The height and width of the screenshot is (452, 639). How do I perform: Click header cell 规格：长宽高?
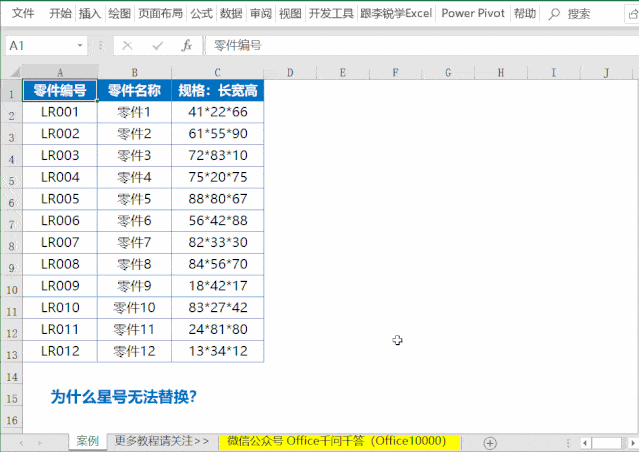(x=217, y=91)
